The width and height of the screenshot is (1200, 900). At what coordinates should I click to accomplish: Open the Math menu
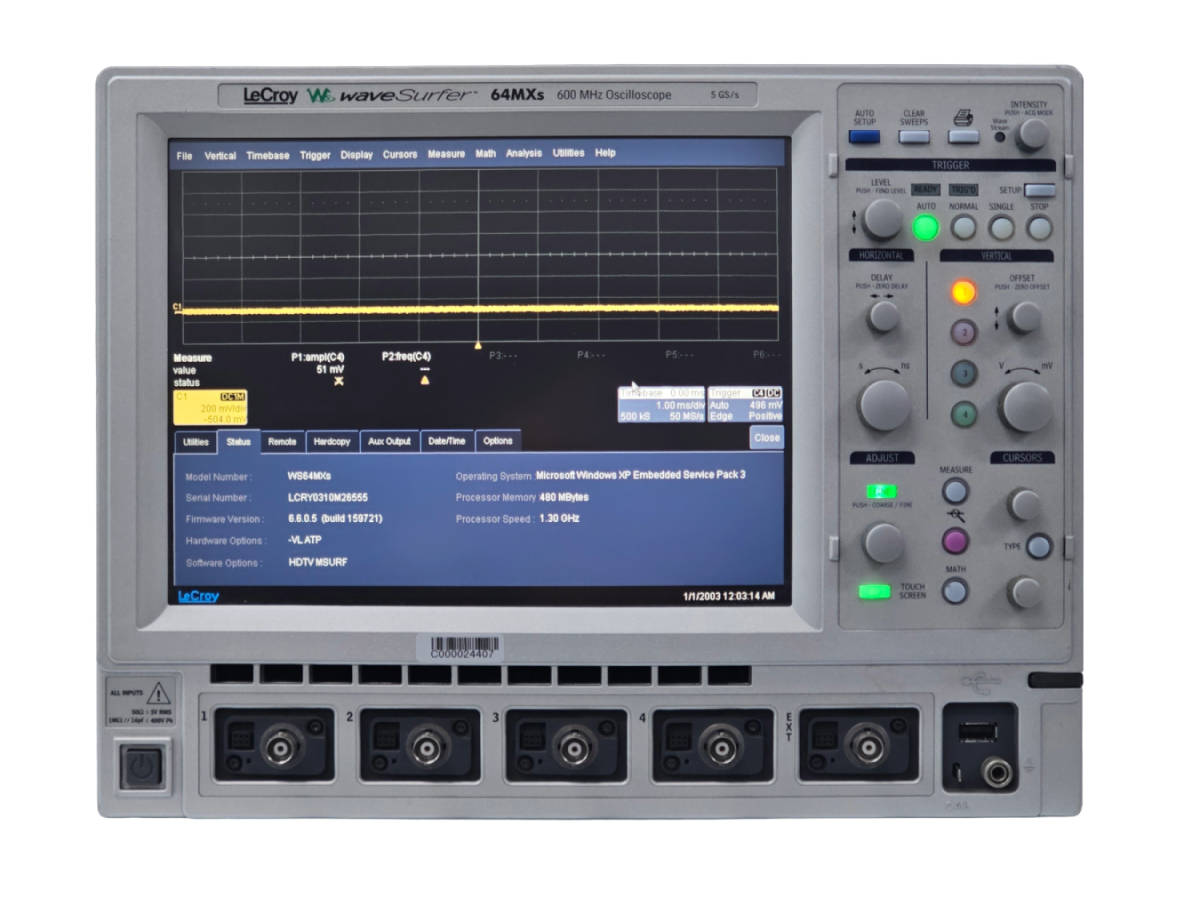[485, 154]
